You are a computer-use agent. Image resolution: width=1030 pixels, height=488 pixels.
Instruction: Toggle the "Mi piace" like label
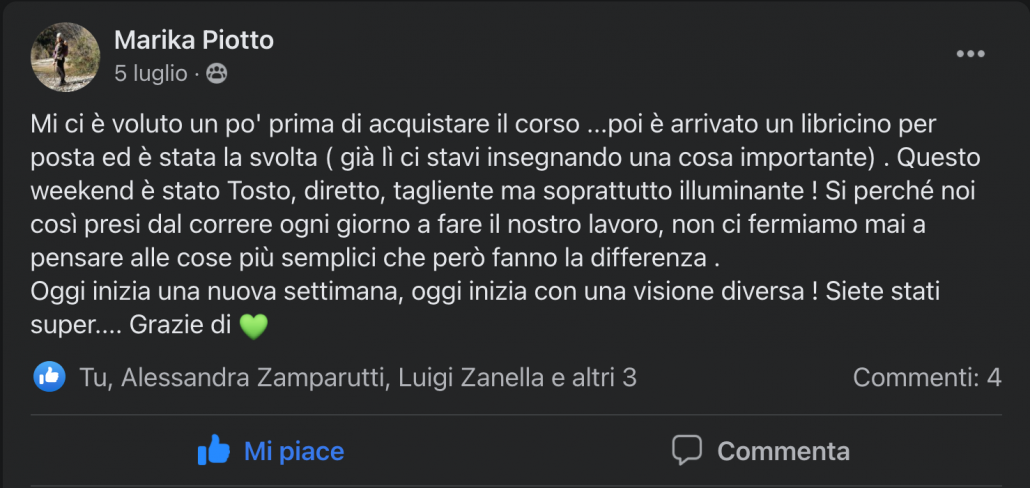[x=294, y=451]
